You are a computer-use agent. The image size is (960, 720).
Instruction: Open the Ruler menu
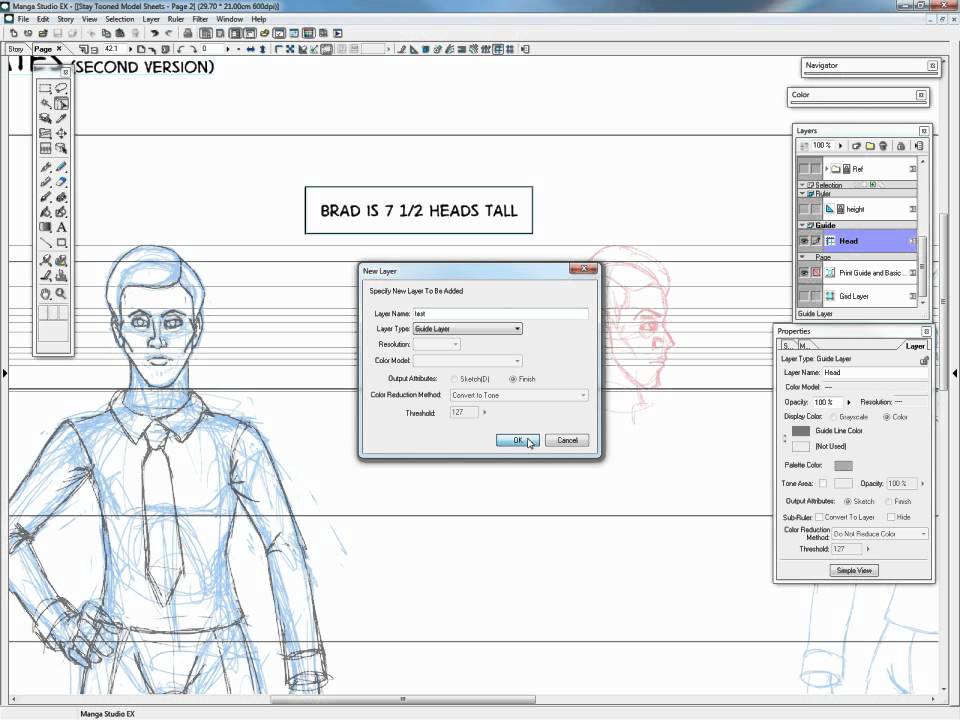[176, 19]
